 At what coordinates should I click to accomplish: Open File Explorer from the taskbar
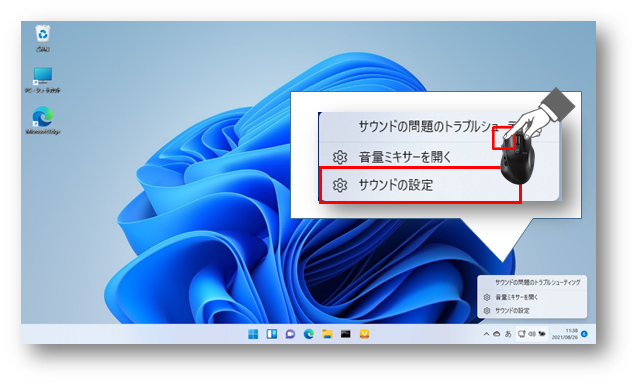327,334
